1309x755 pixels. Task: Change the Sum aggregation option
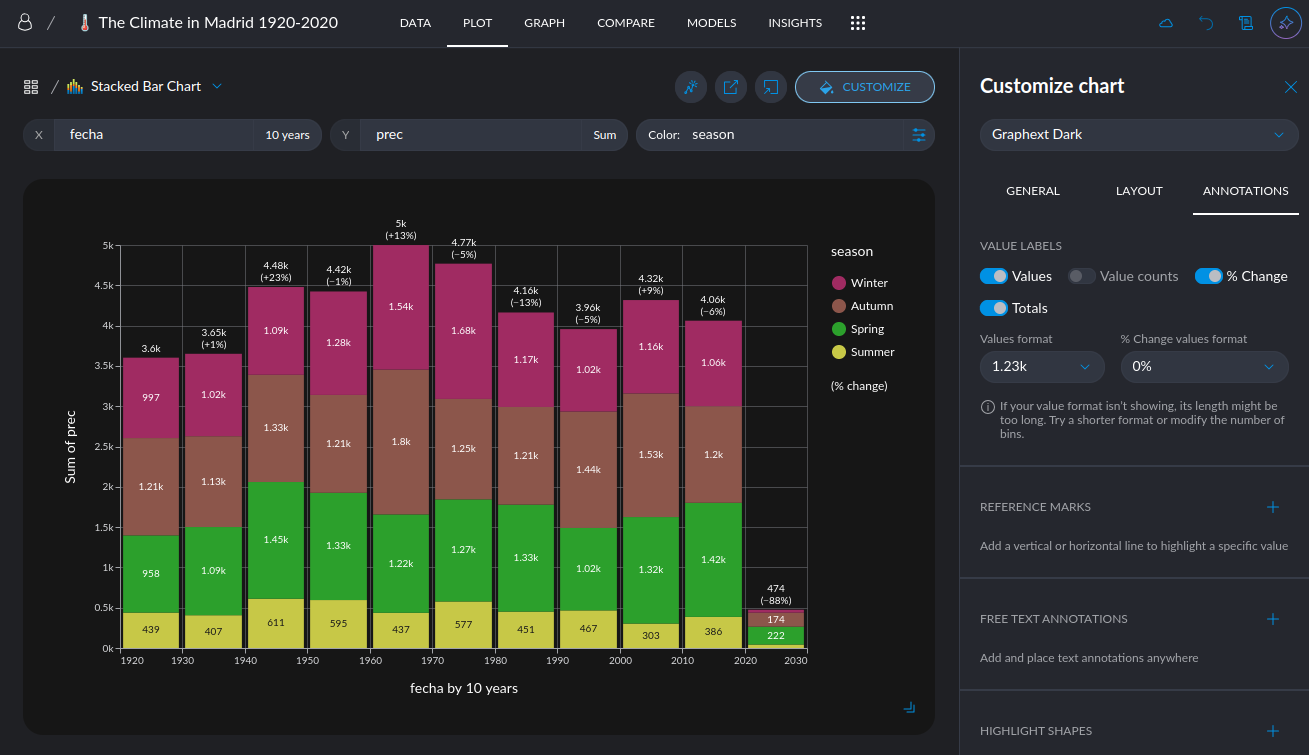604,135
